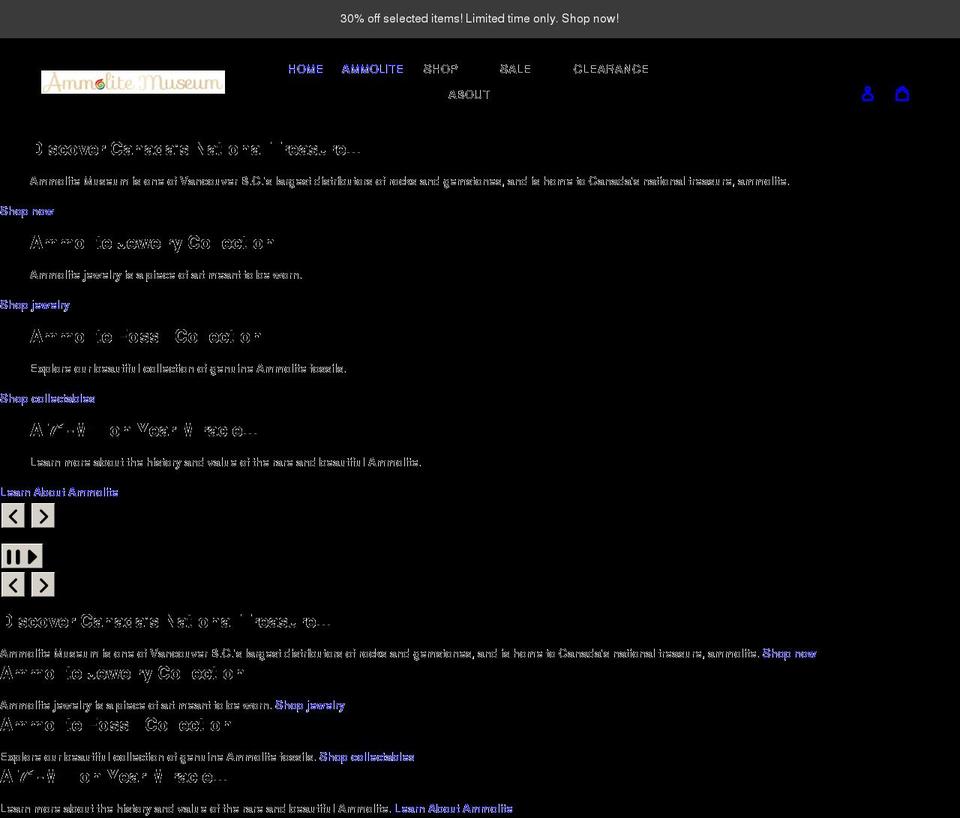The image size is (960, 818).
Task: Show previous slide using arrow above pause button
Action: (x=13, y=516)
